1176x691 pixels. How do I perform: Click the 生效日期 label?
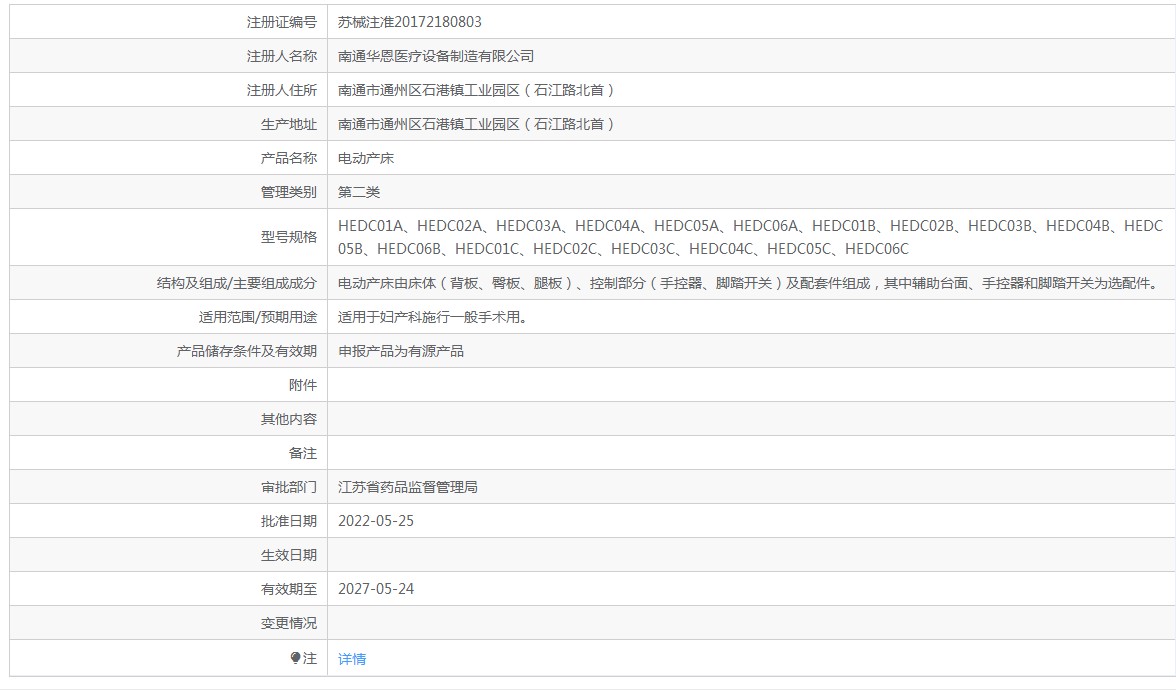click(289, 555)
